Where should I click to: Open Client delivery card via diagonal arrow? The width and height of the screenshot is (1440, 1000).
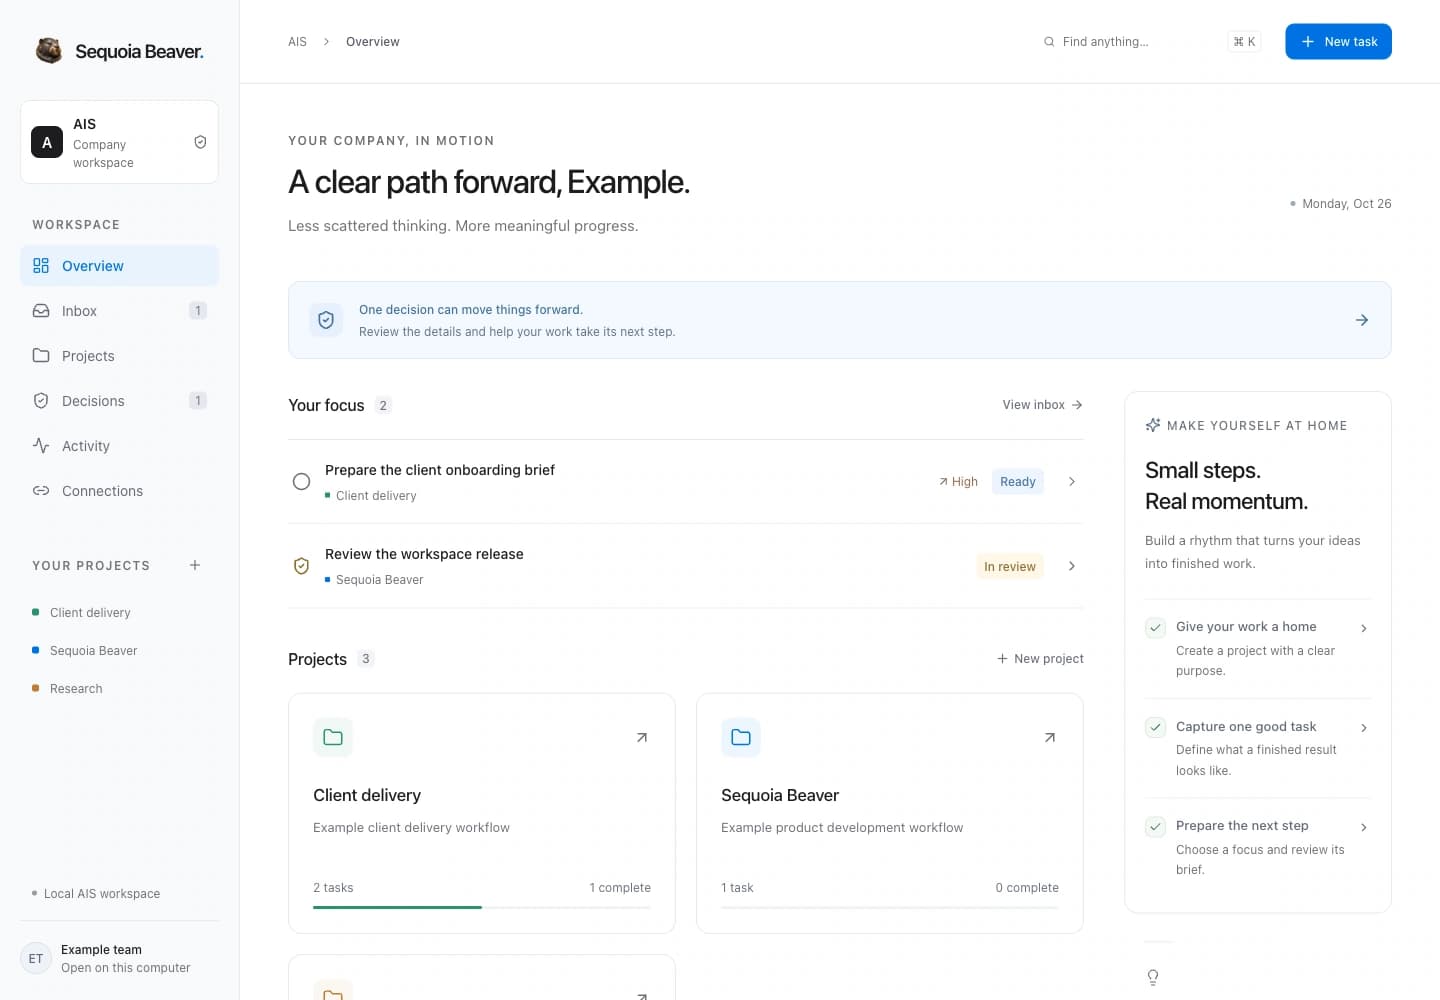click(x=642, y=737)
